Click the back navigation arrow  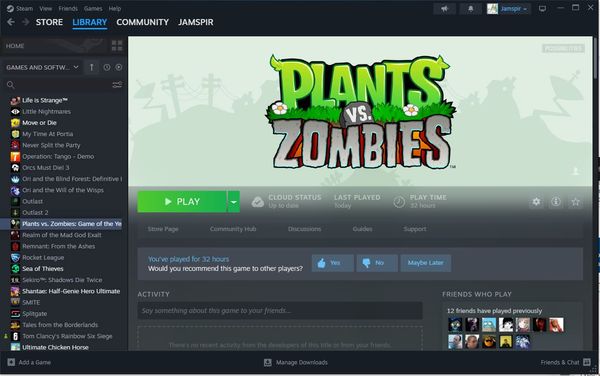(11, 22)
